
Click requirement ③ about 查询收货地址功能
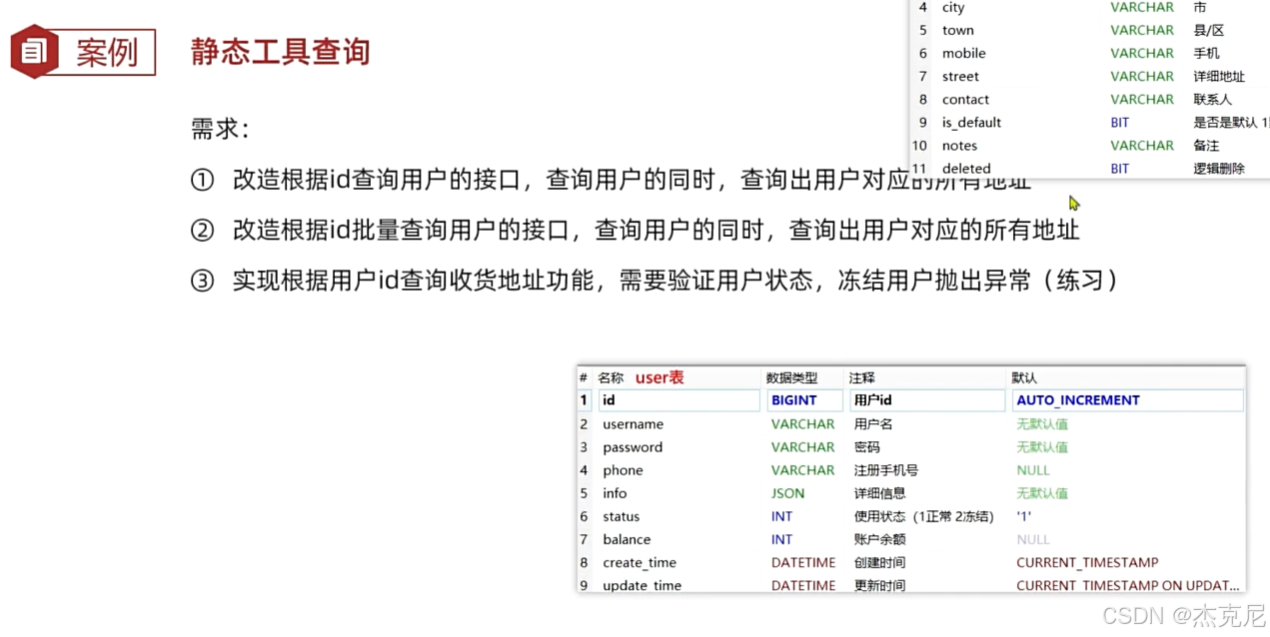coord(654,280)
